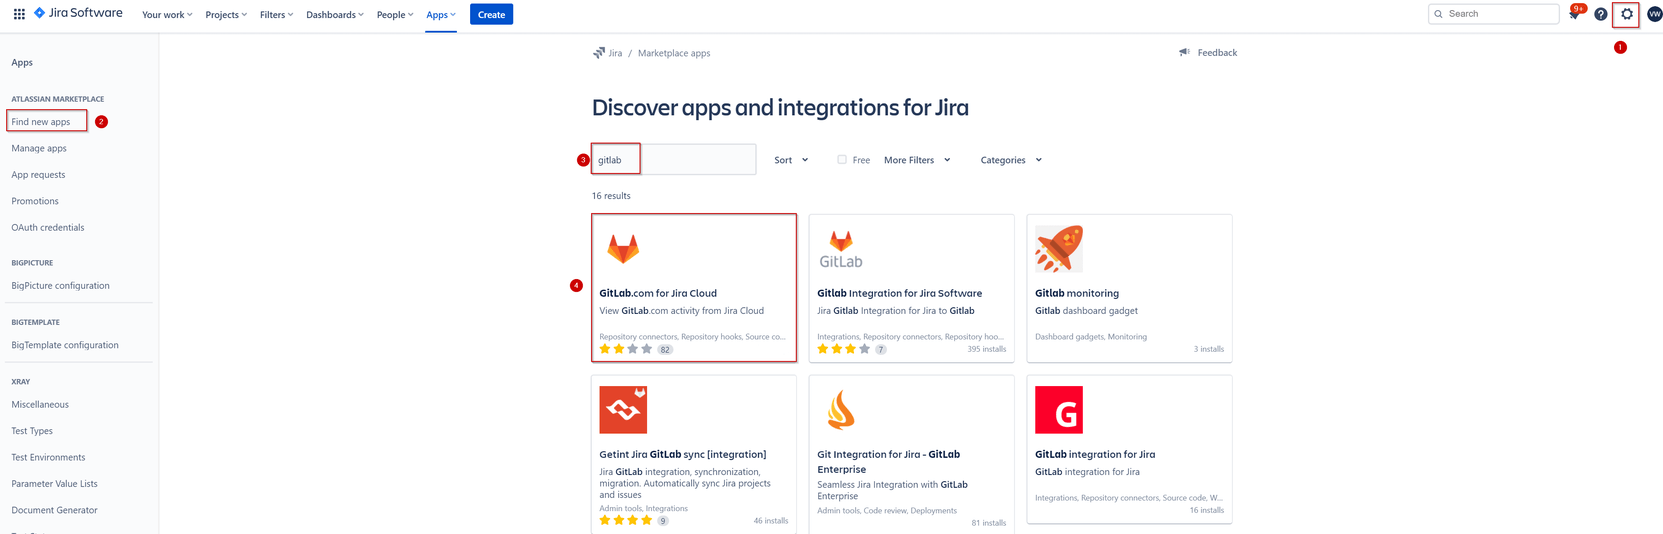
Task: Click the GitLab Integration for Jira Software logo
Action: pyautogui.click(x=841, y=249)
